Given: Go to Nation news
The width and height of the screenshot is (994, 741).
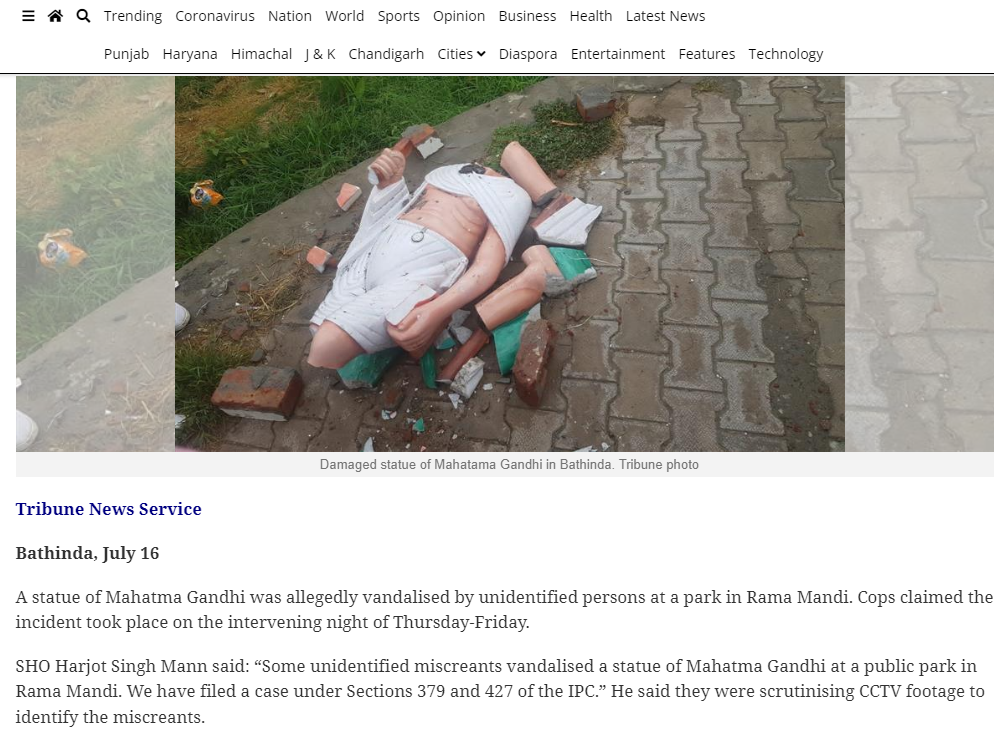Looking at the screenshot, I should [290, 16].
